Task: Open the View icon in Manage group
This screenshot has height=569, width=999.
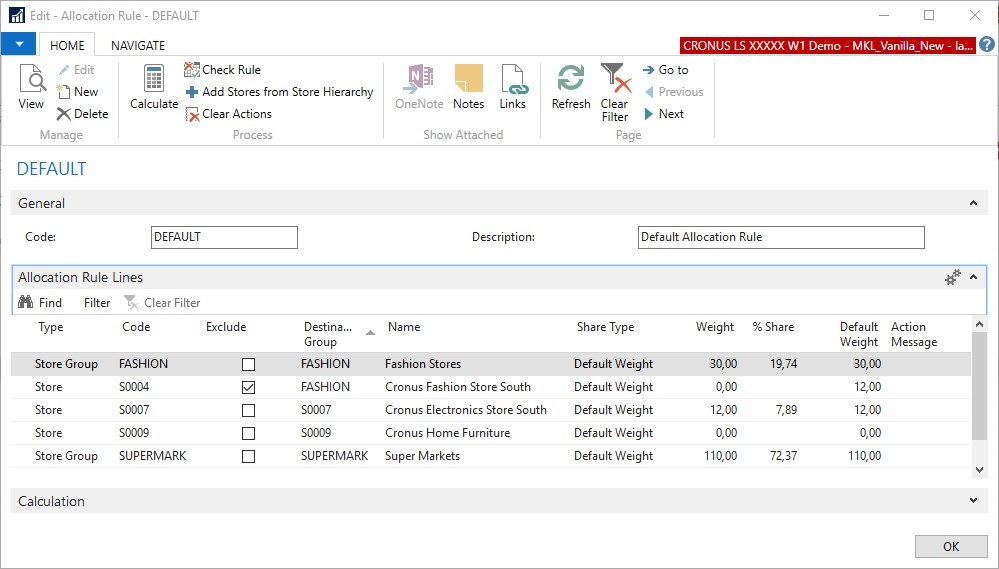Action: (x=31, y=87)
